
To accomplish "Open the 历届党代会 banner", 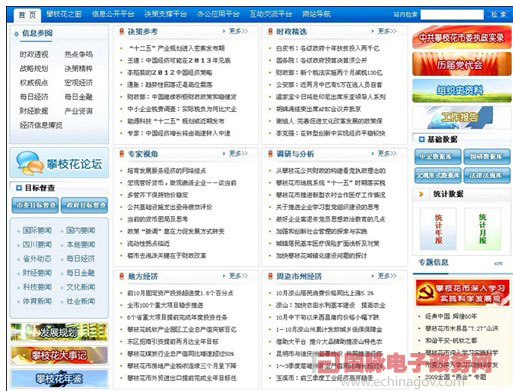I will pyautogui.click(x=462, y=64).
